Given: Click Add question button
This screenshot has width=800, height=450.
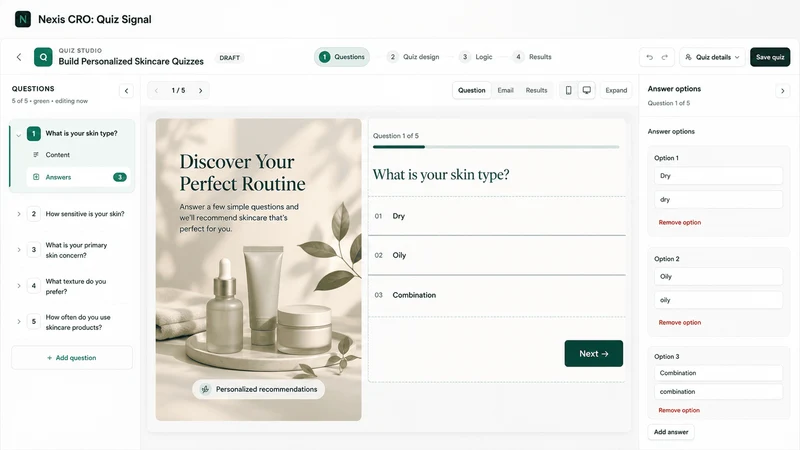Looking at the screenshot, I should point(72,358).
